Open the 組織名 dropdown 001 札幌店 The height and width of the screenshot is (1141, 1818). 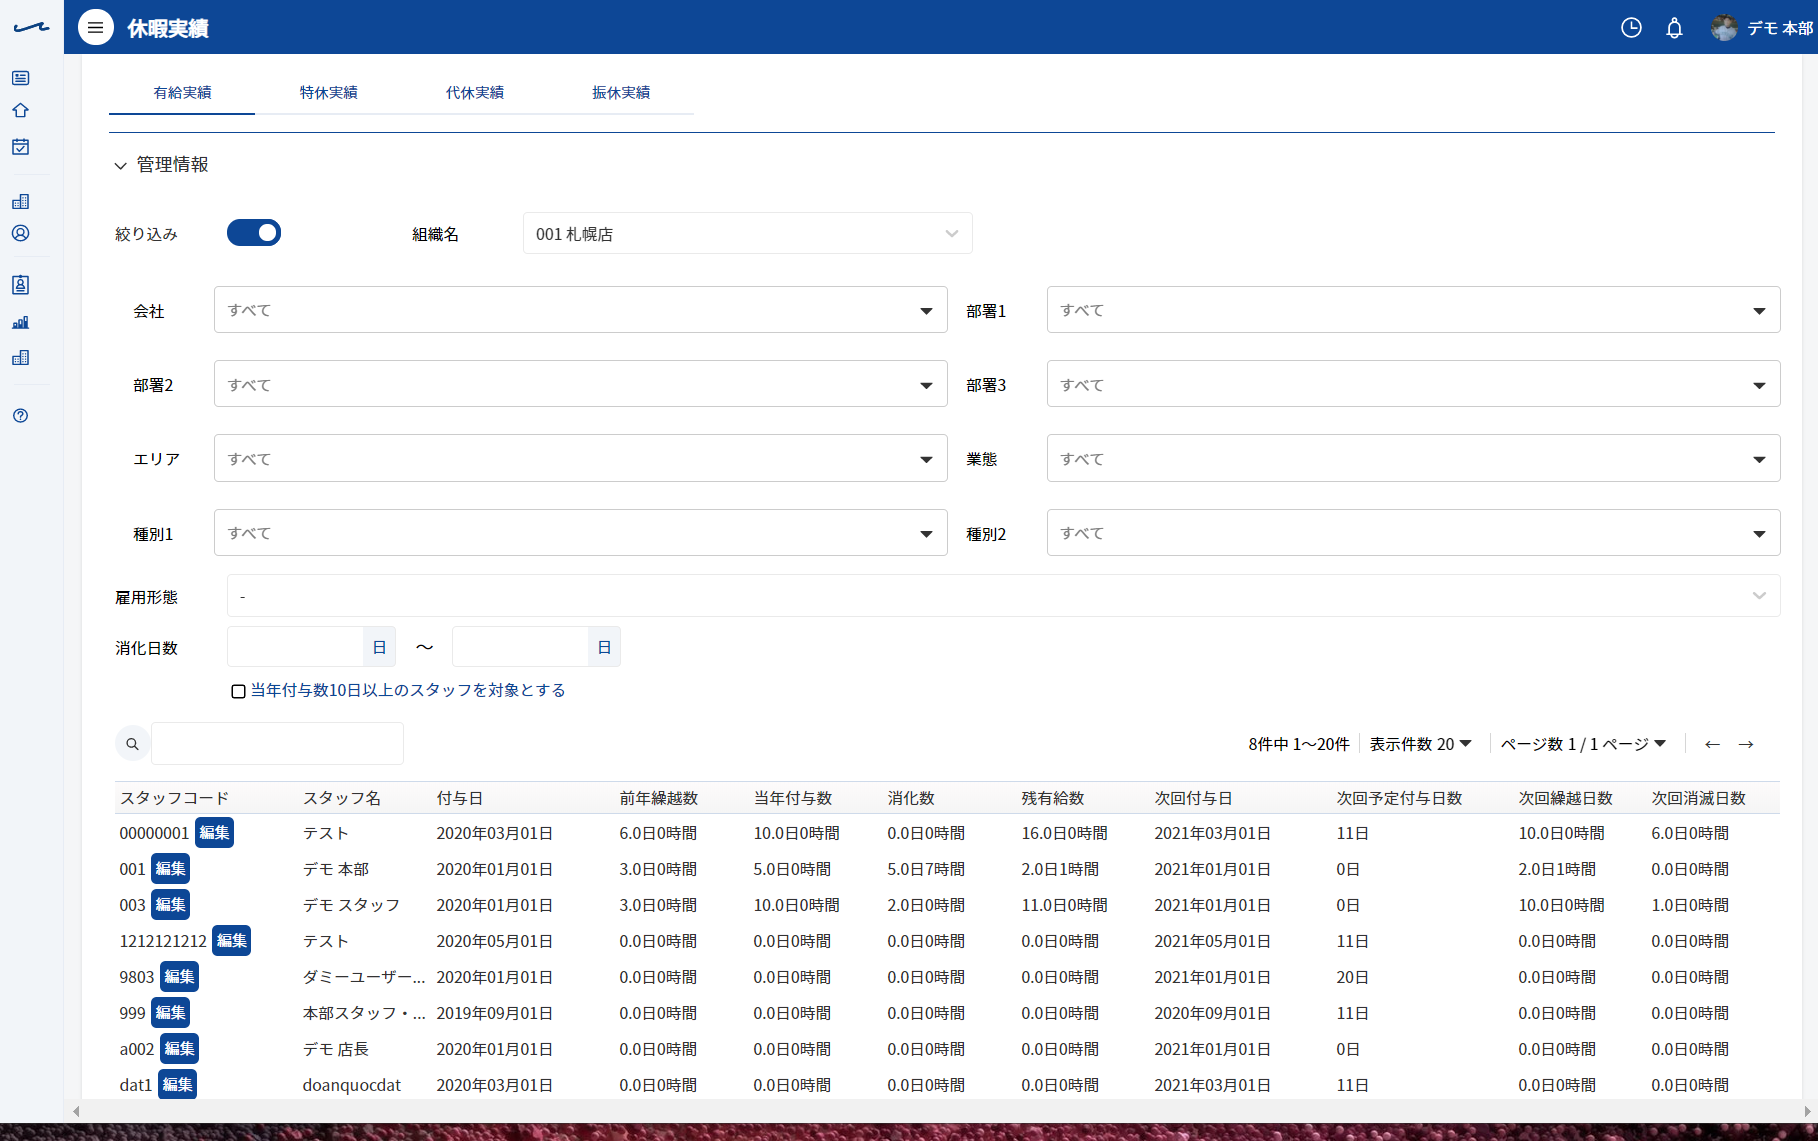click(x=747, y=233)
